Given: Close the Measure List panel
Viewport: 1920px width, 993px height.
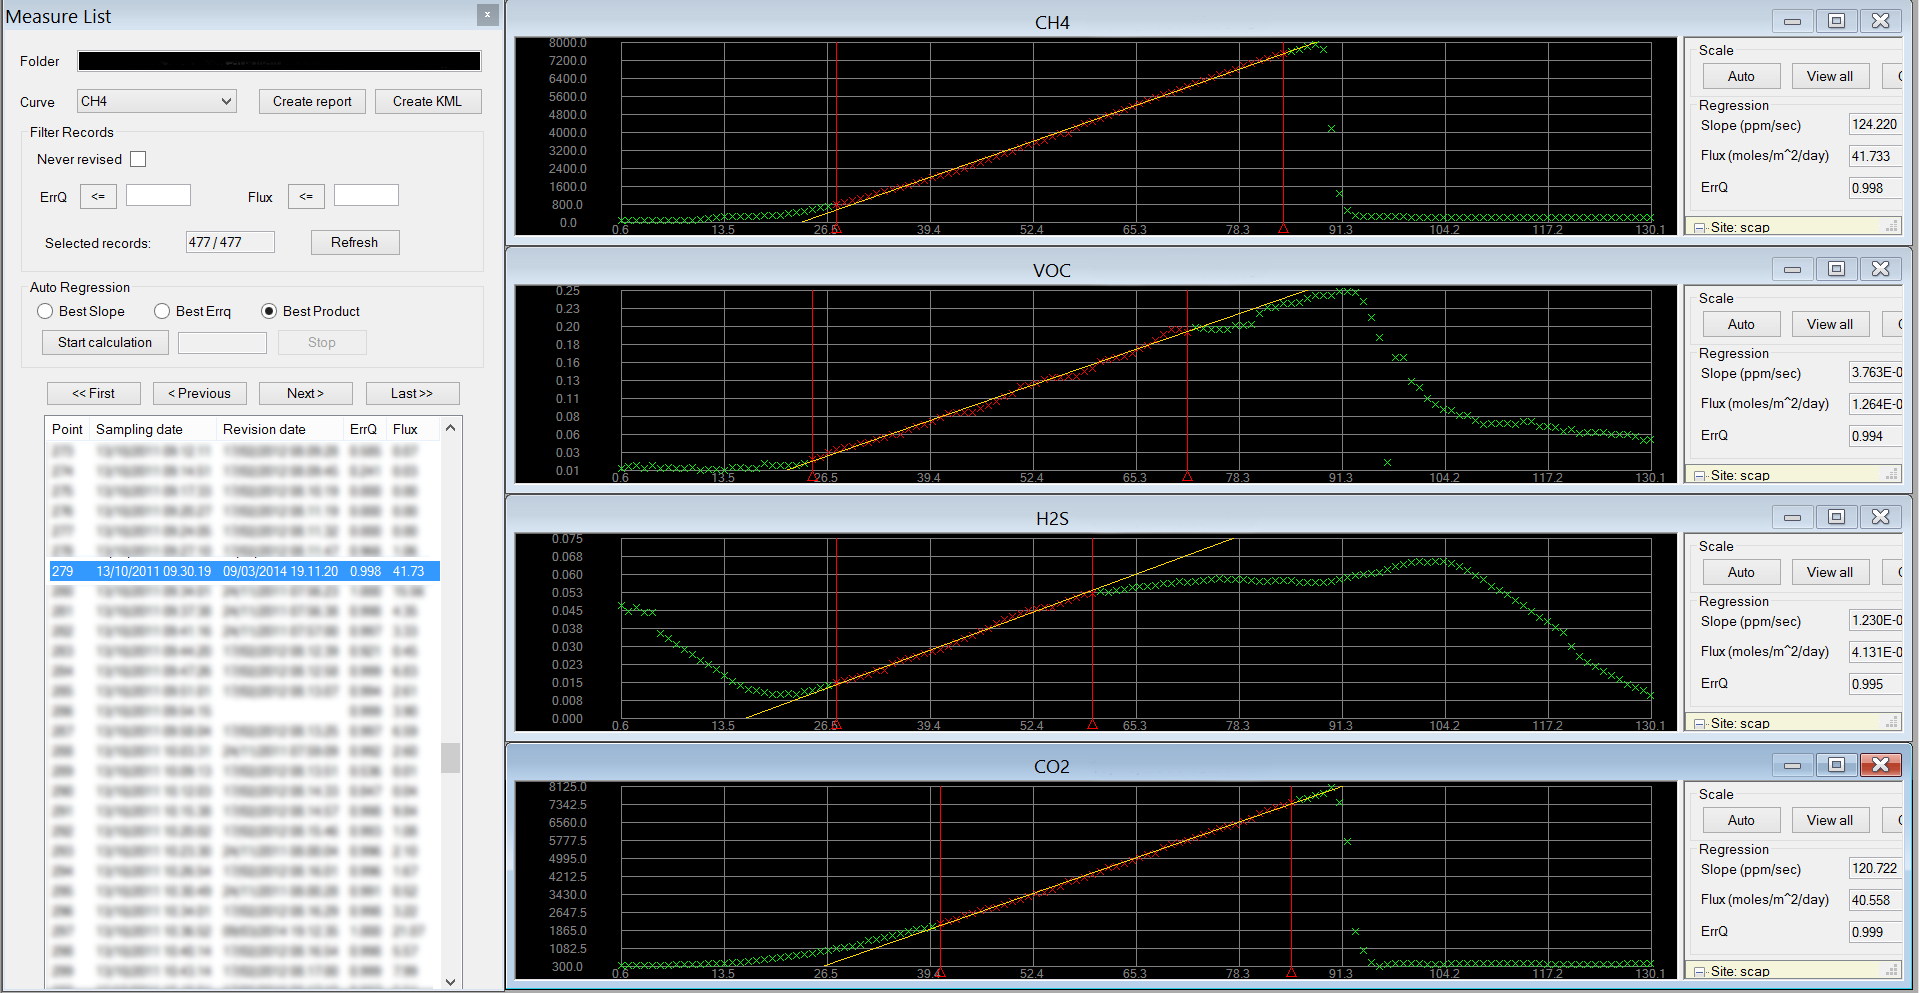Looking at the screenshot, I should coord(487,15).
